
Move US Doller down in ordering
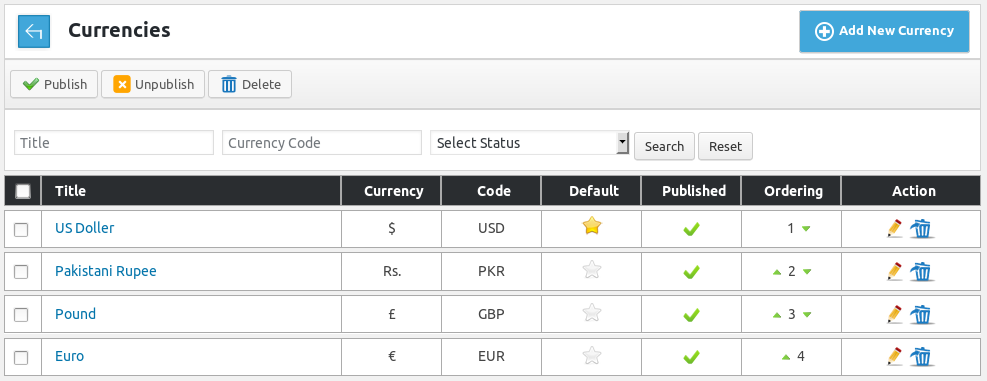tap(806, 229)
